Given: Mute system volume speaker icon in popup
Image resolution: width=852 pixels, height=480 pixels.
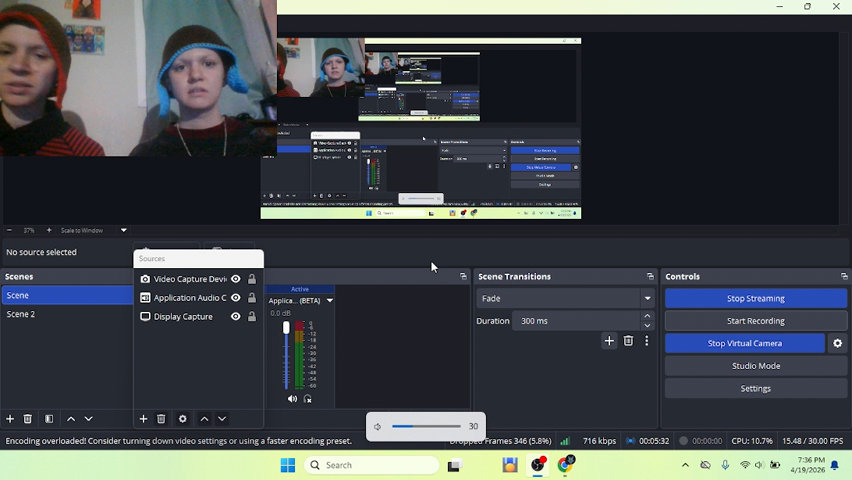Looking at the screenshot, I should click(x=378, y=427).
